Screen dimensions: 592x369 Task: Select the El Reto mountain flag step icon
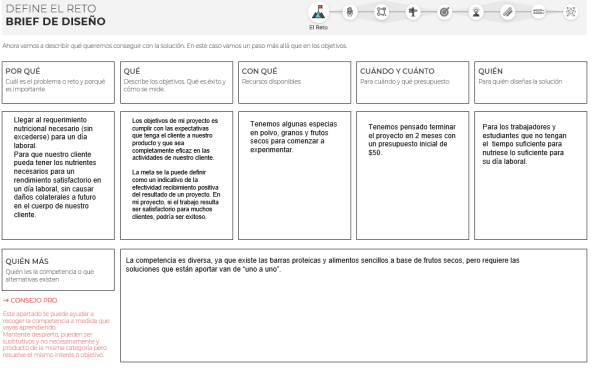point(319,12)
